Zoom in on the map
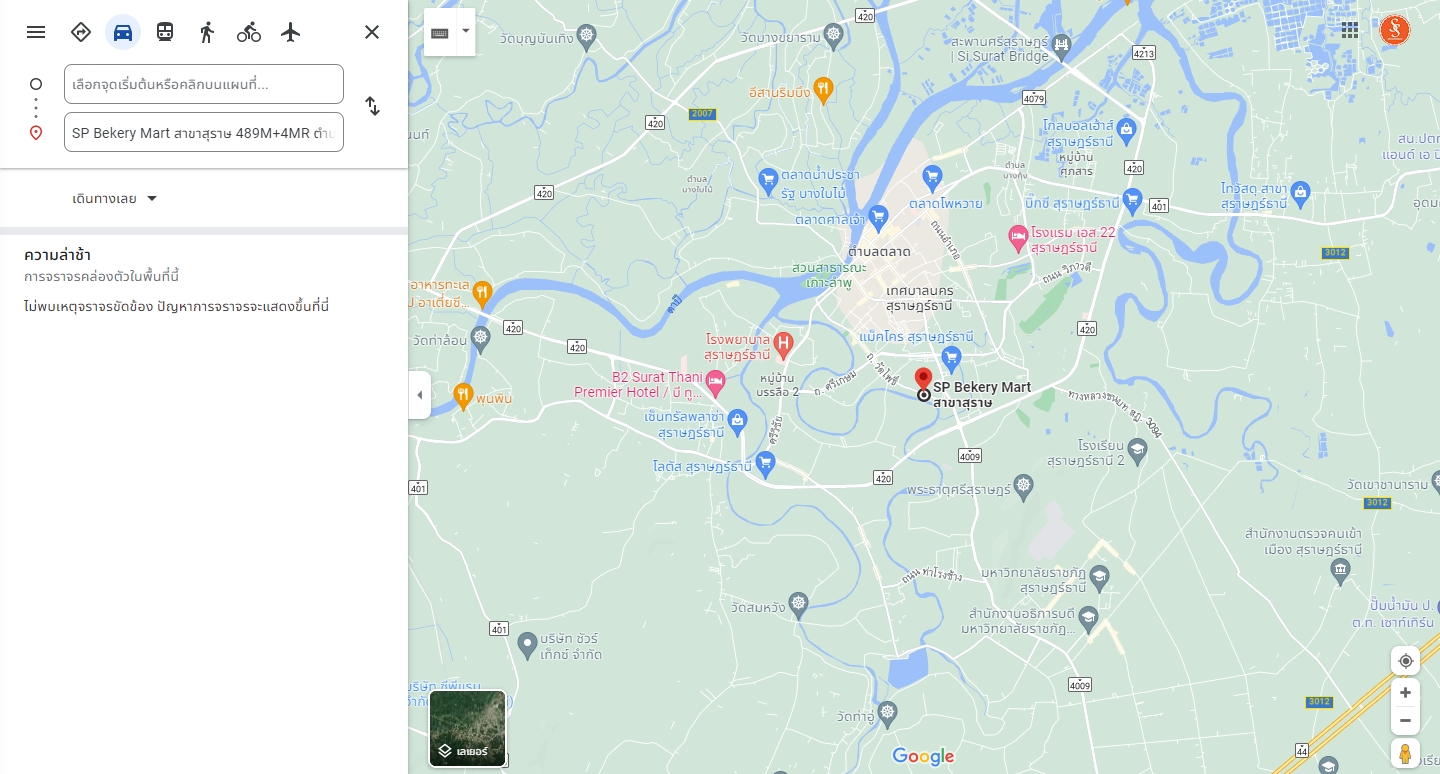This screenshot has width=1440, height=774. coord(1405,692)
